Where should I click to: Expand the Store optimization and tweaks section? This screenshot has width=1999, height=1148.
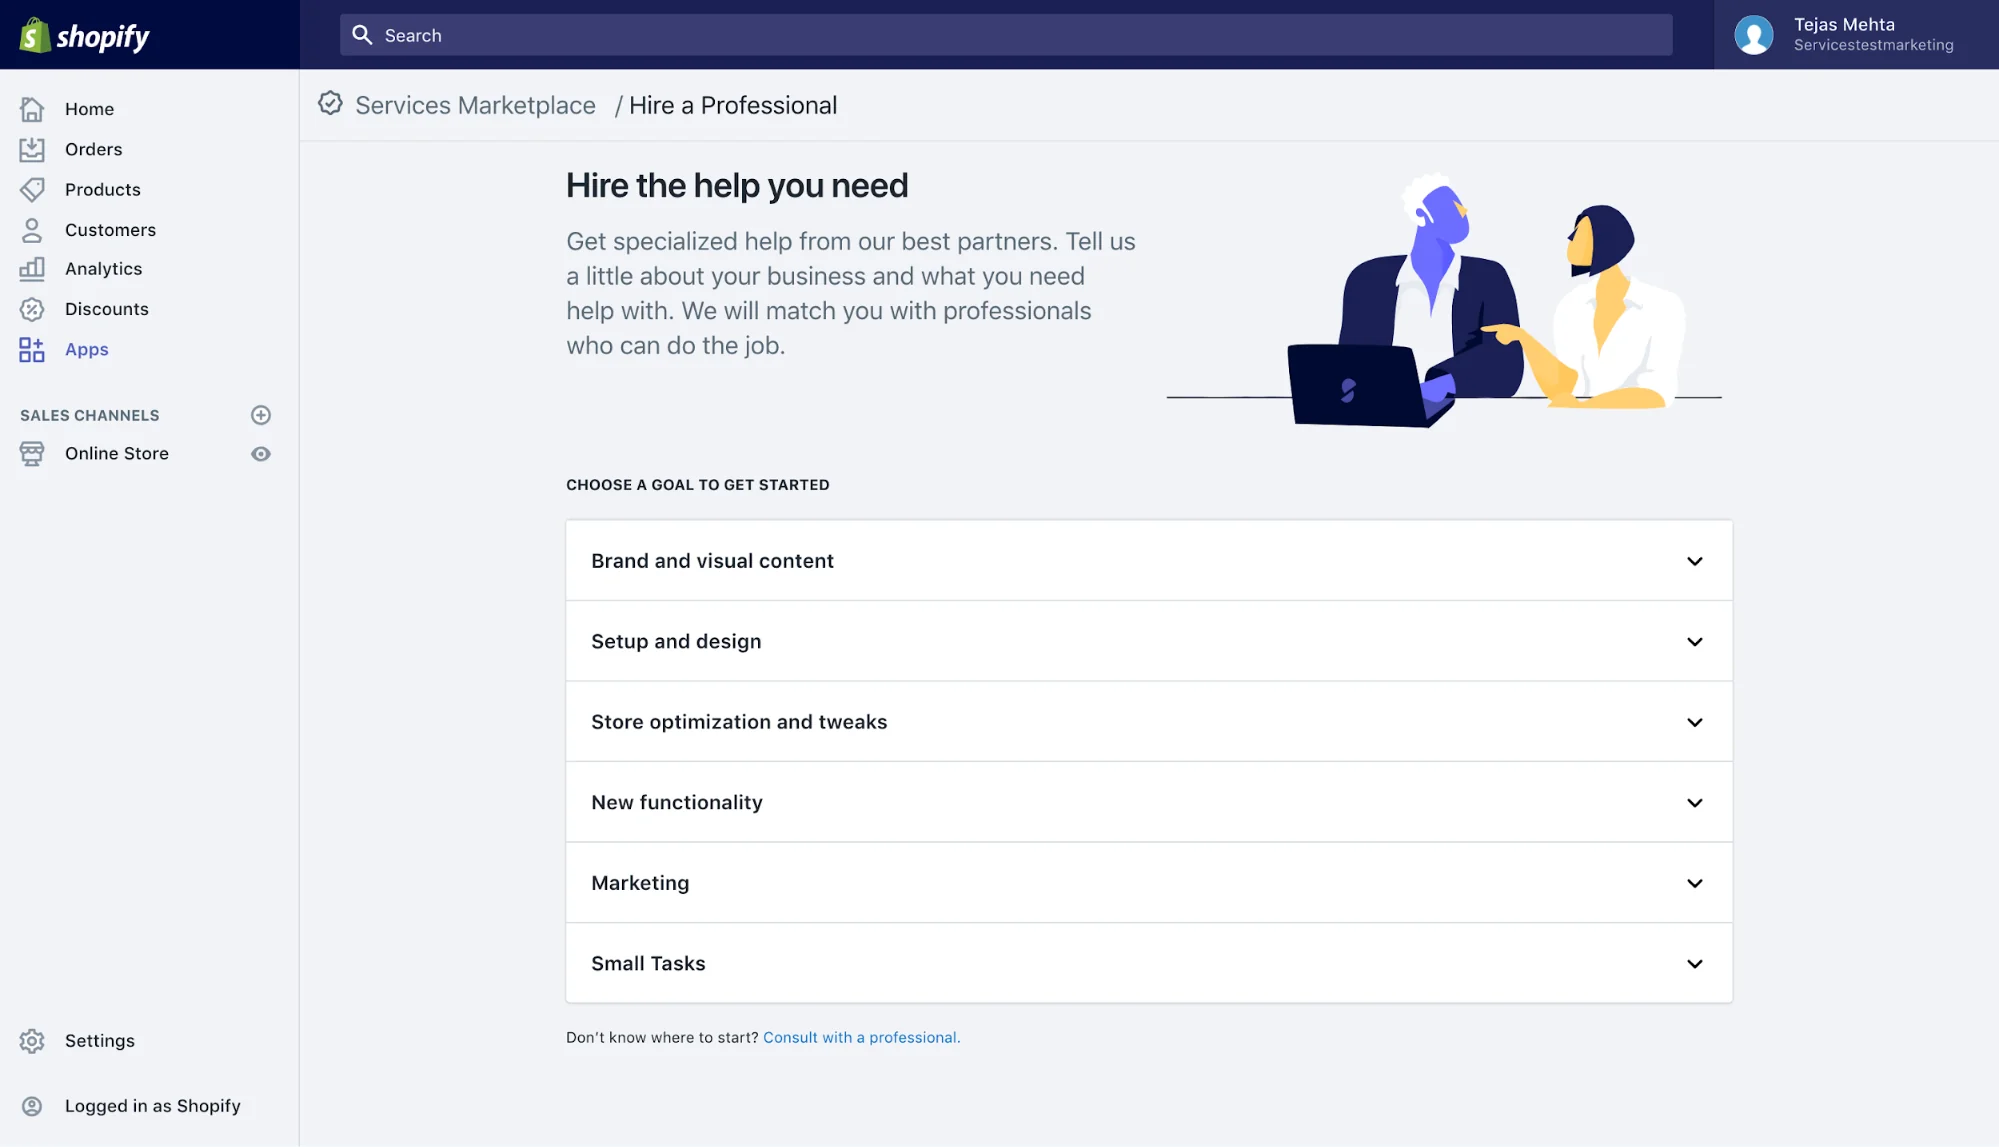tap(1149, 721)
